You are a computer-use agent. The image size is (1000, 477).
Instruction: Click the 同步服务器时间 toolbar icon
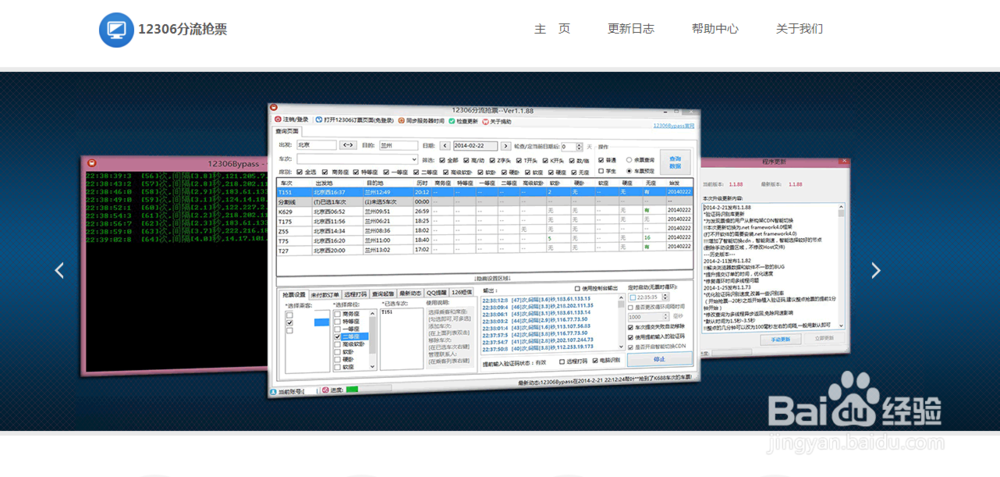click(401, 120)
